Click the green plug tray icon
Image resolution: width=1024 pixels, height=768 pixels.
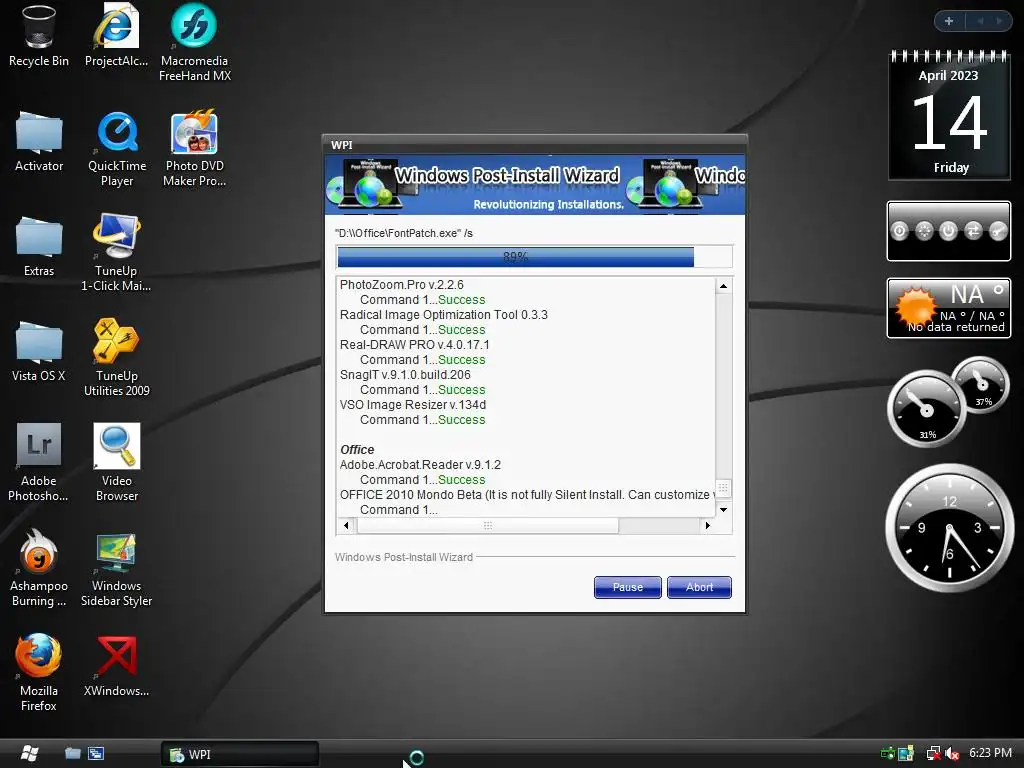(x=888, y=754)
